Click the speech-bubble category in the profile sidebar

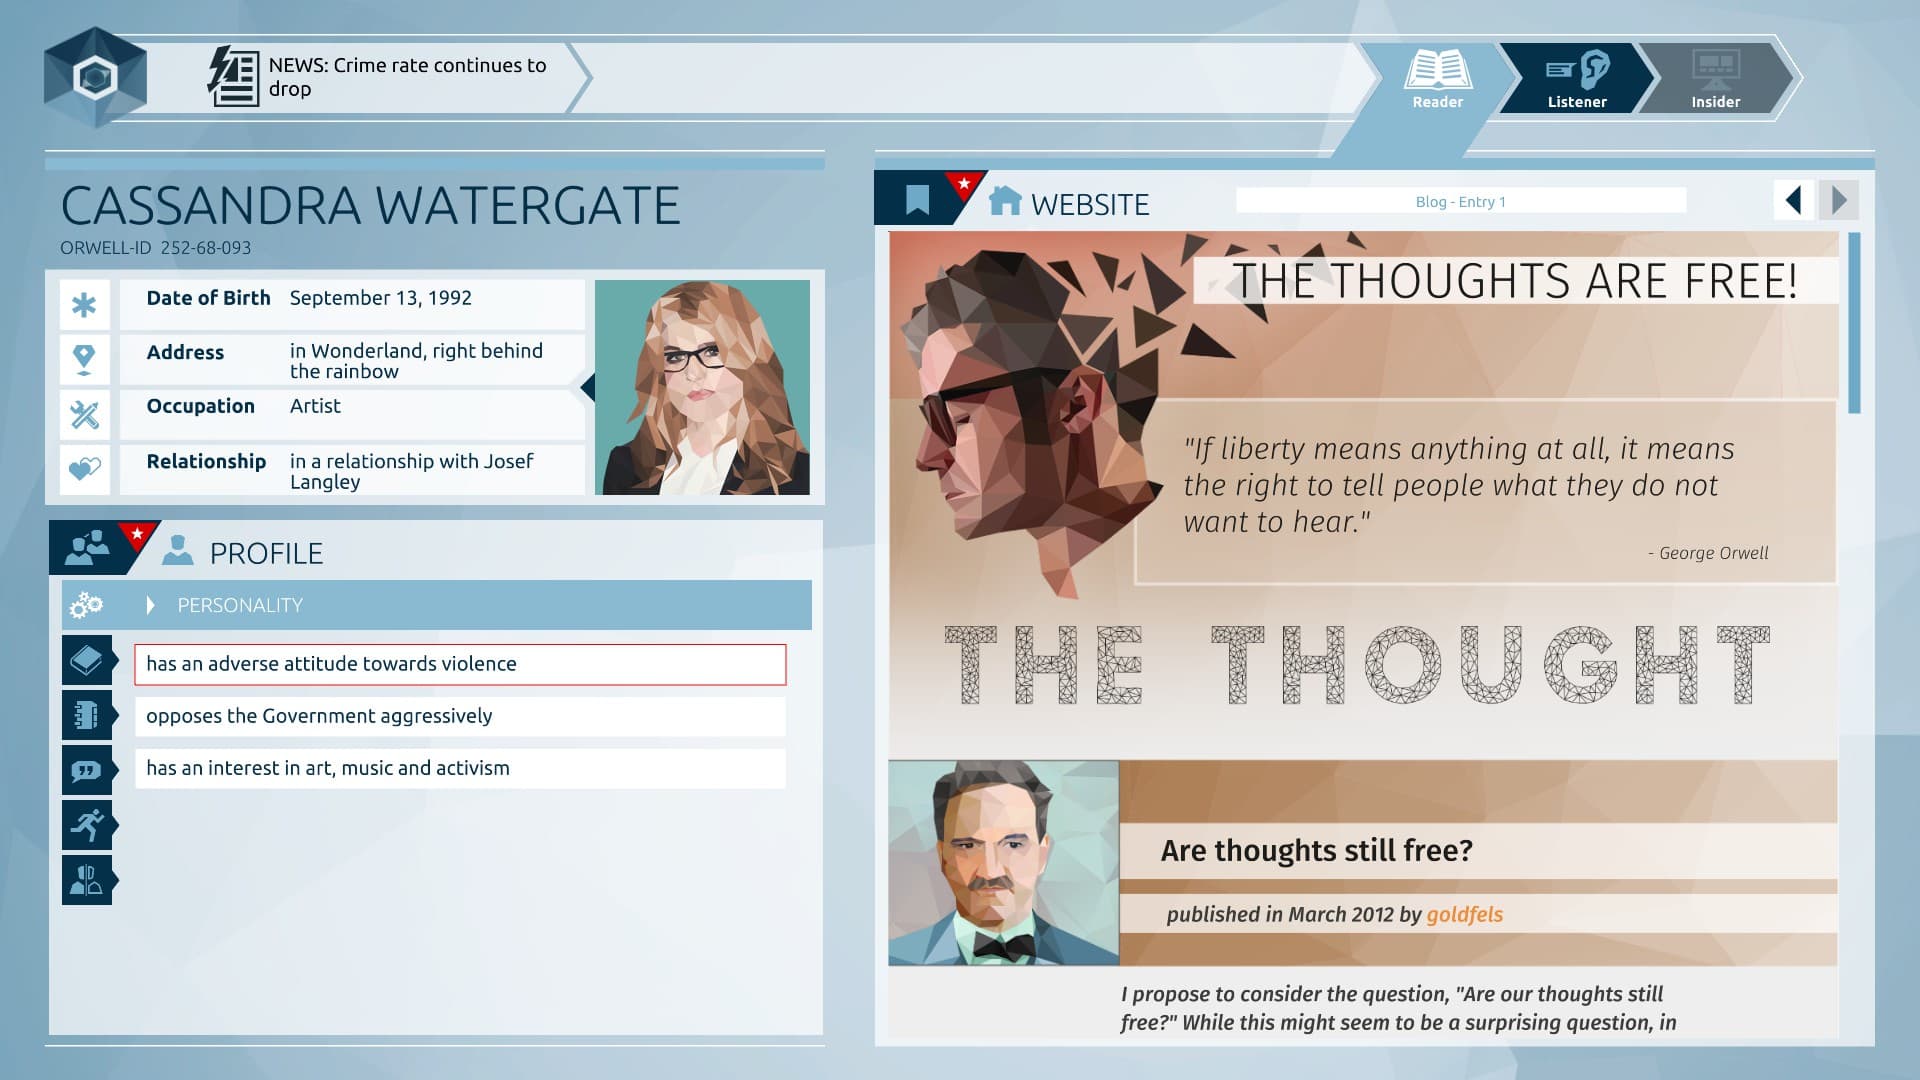[88, 769]
